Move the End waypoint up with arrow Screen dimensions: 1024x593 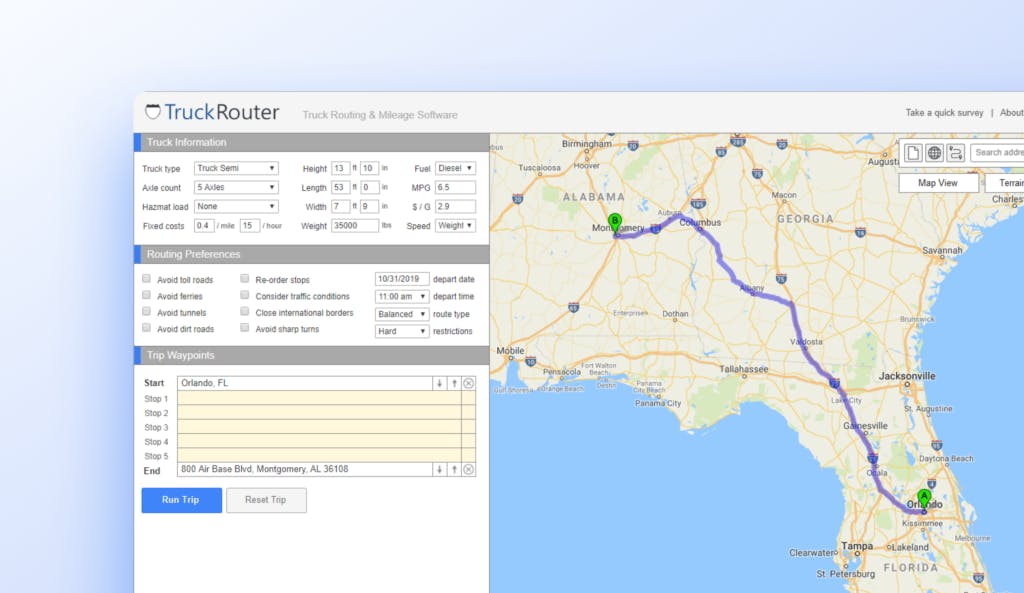(x=455, y=470)
